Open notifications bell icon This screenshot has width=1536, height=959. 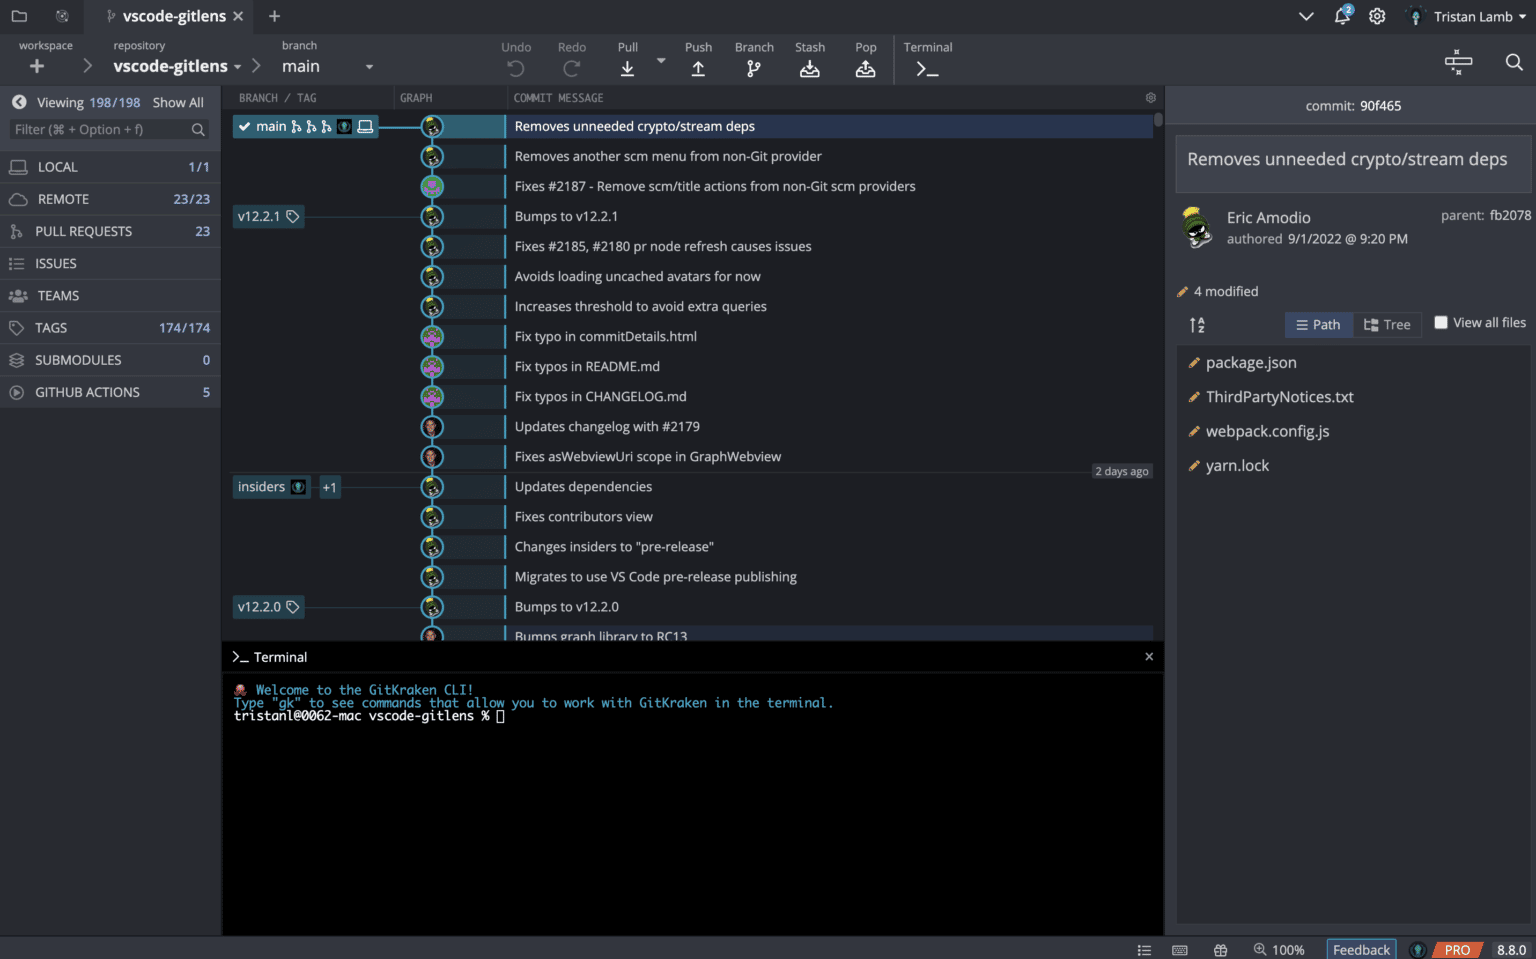[x=1342, y=16]
